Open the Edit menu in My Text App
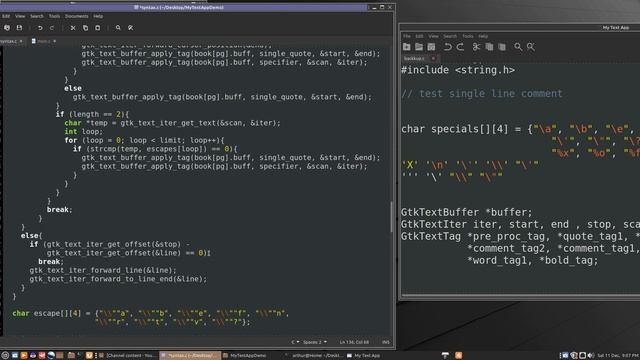This screenshot has width=640, height=360. point(419,36)
